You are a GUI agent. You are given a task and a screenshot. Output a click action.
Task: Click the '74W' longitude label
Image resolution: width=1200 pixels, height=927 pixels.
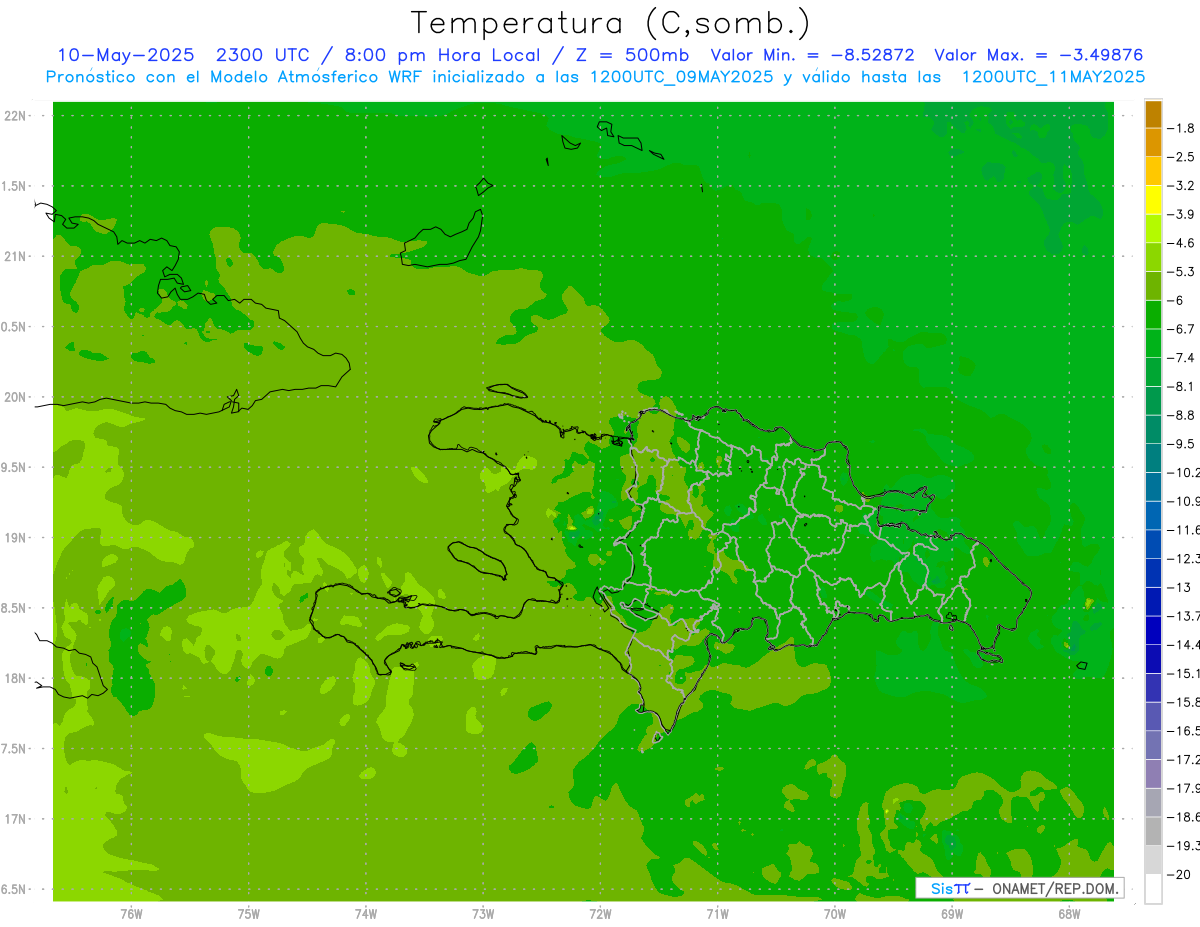click(x=366, y=914)
